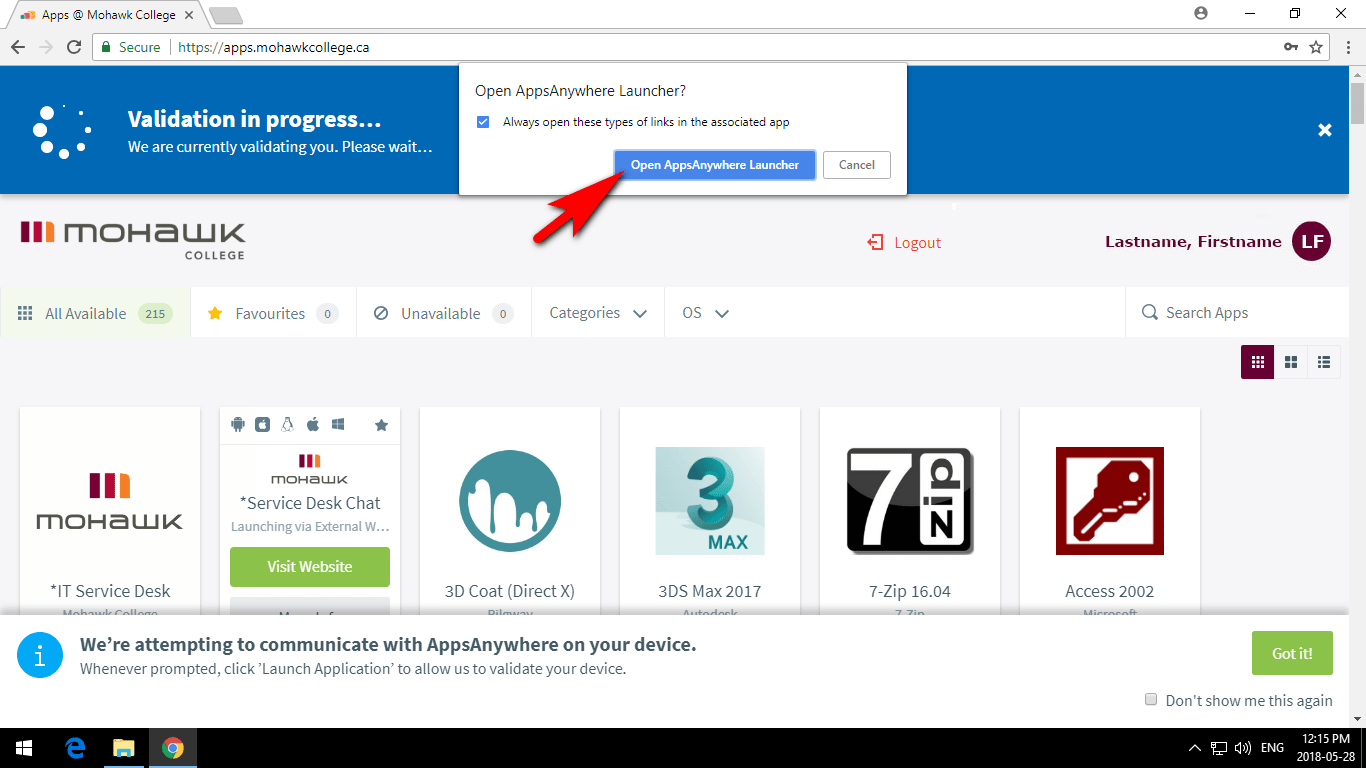Click Android icon on Service Desk Chat
Image resolution: width=1366 pixels, height=768 pixels.
tap(238, 424)
